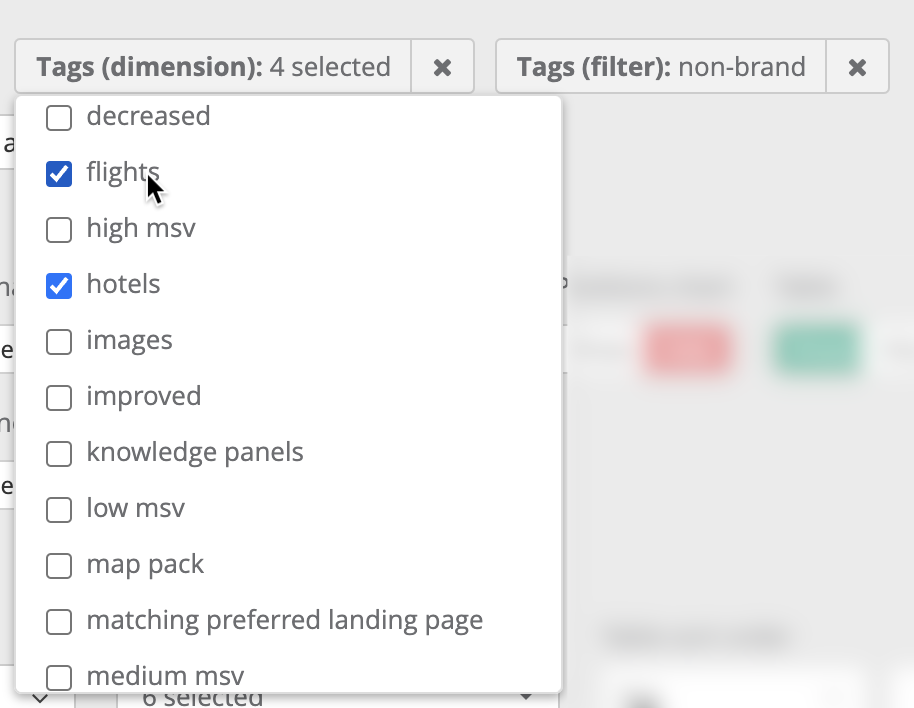This screenshot has height=708, width=914.
Task: Tick the 'high msv' checkbox
Action: (x=59, y=230)
